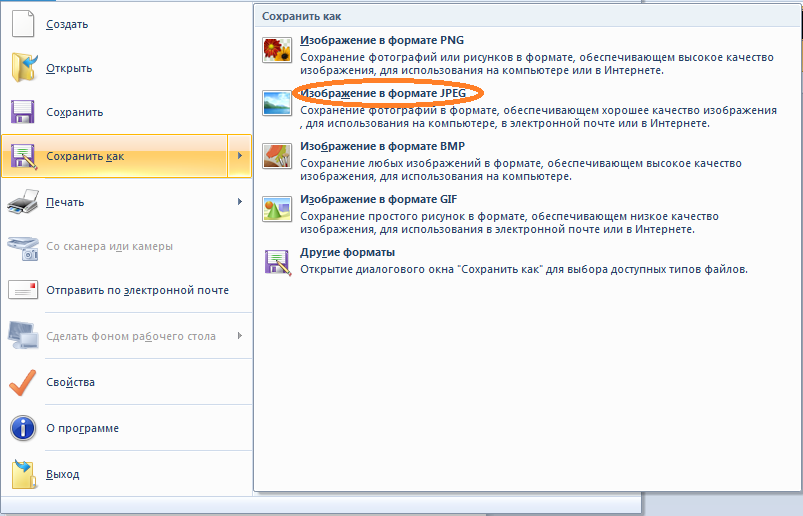Click the BMP description starting 'Сохранение любых изображений'
Viewport: 803px width, 516px height.
521,170
